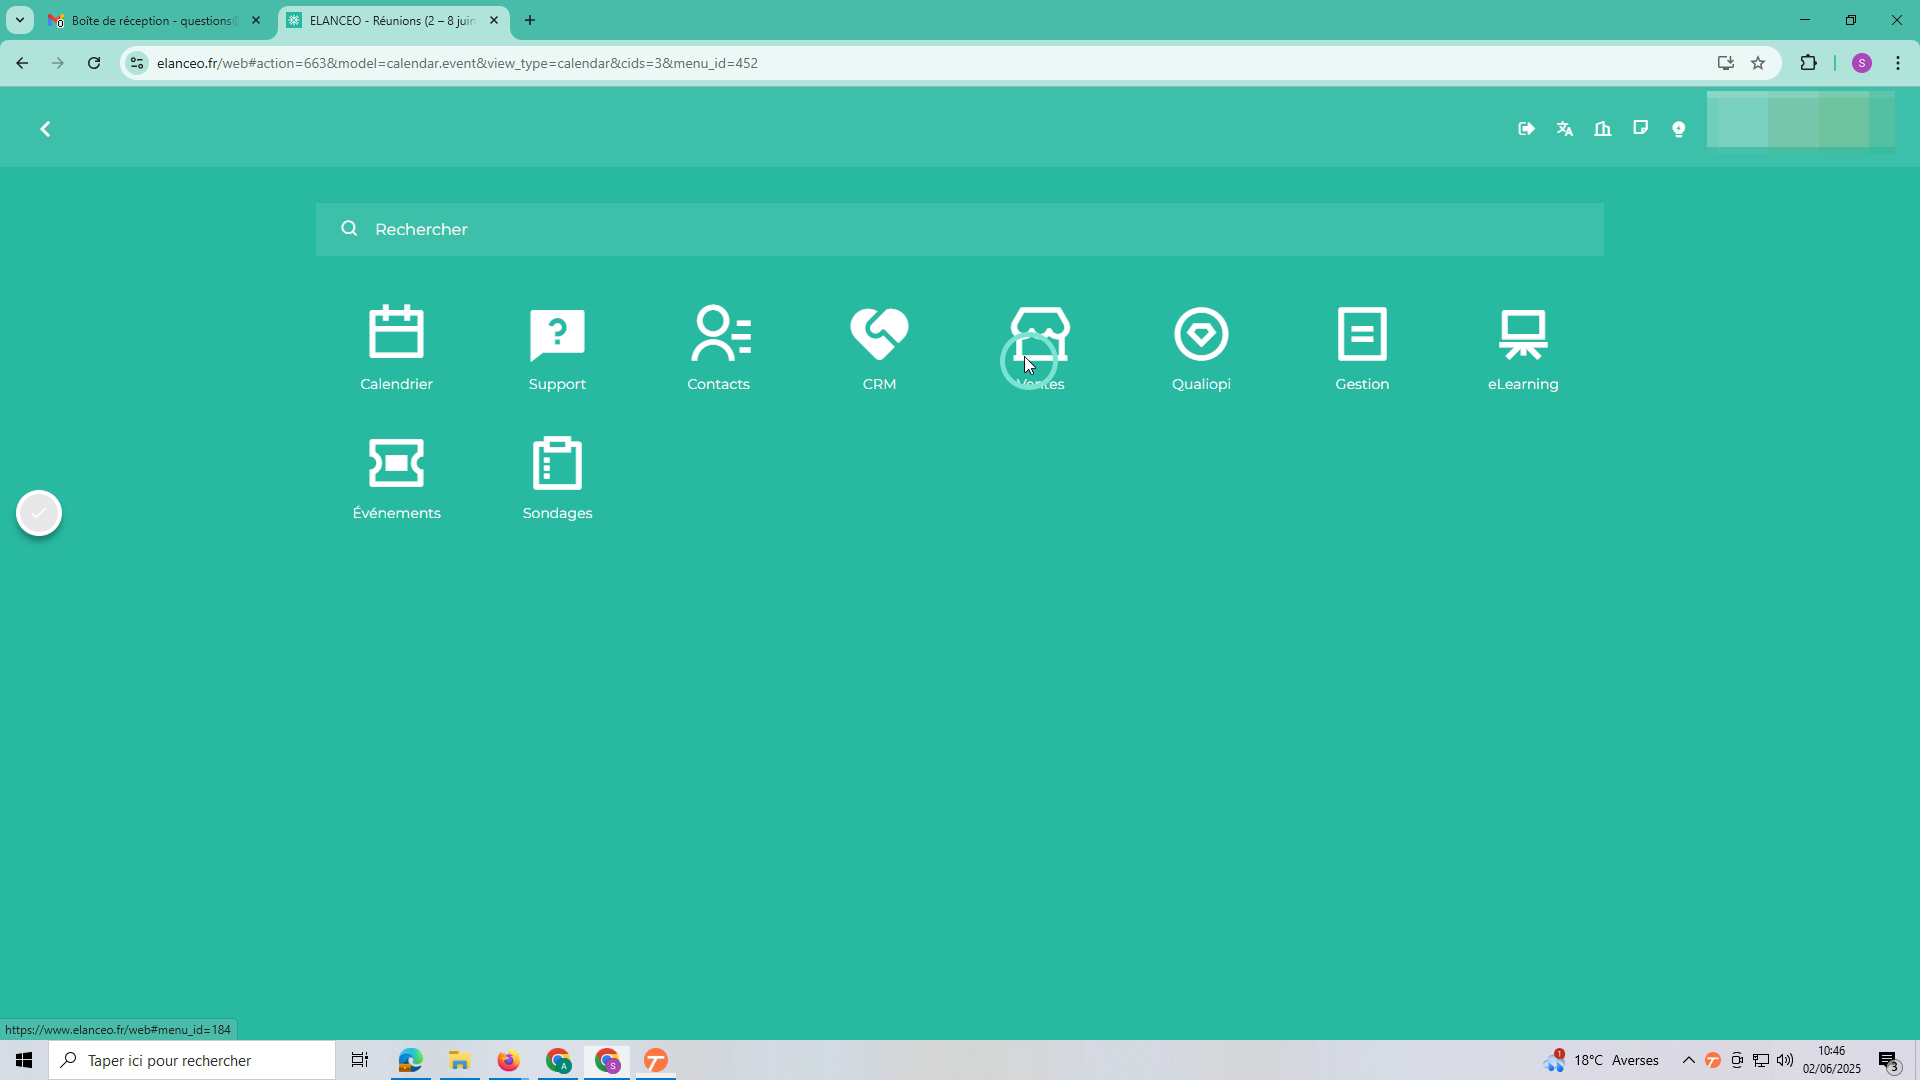This screenshot has width=1920, height=1080.
Task: Click the browser back button
Action: pyautogui.click(x=22, y=63)
